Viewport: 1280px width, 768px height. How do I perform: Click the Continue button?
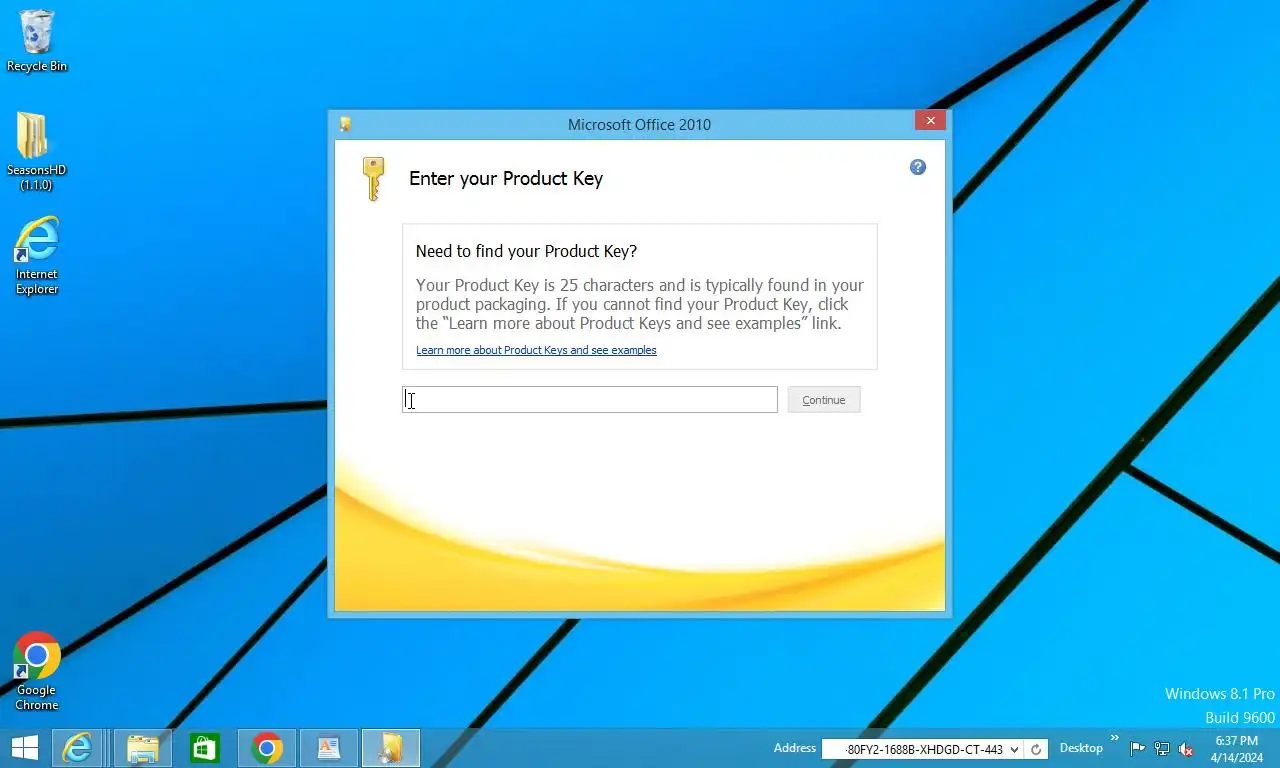click(824, 400)
